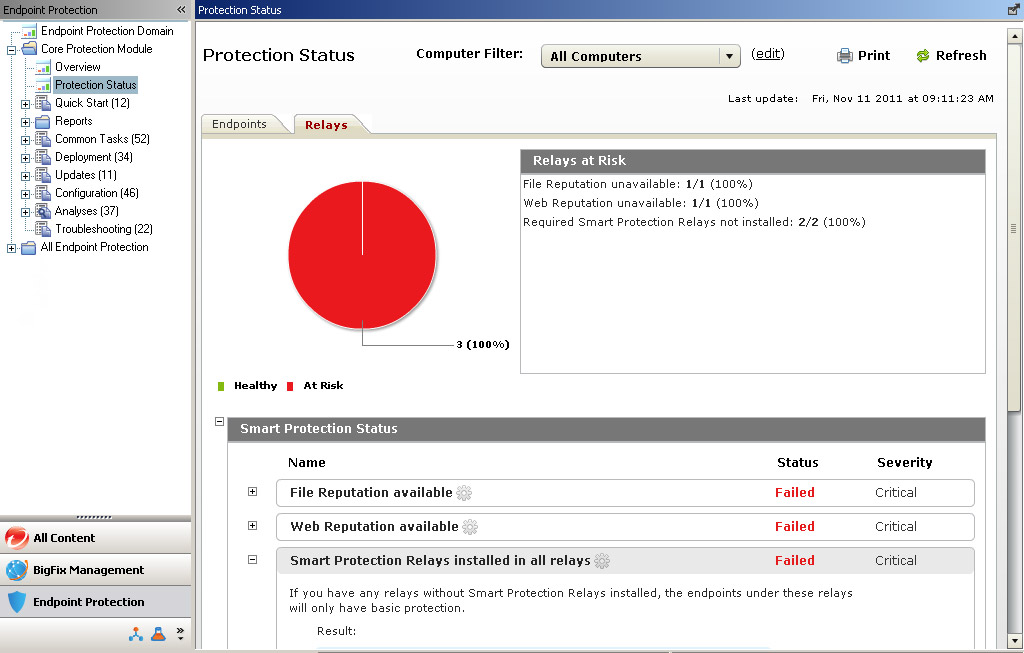Image resolution: width=1024 pixels, height=653 pixels.
Task: Click the red At Risk pie slice
Action: [362, 255]
